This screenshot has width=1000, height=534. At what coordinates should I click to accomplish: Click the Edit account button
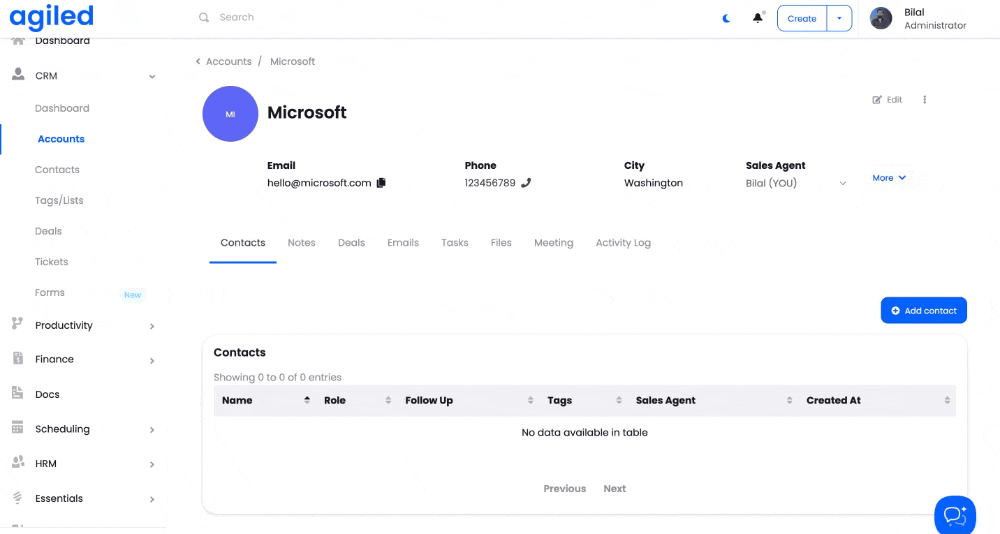(x=887, y=100)
